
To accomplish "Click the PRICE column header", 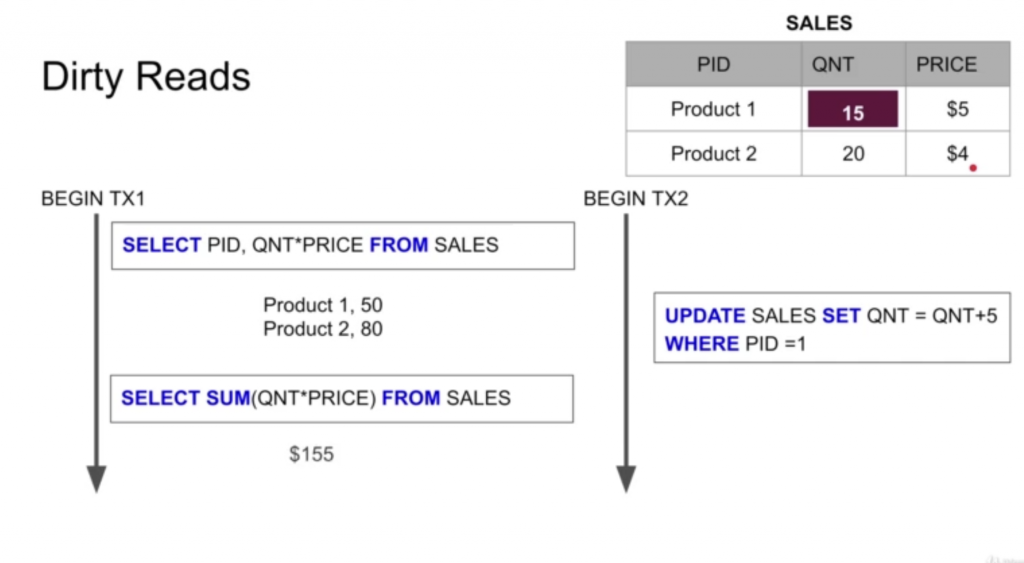I will coord(958,64).
